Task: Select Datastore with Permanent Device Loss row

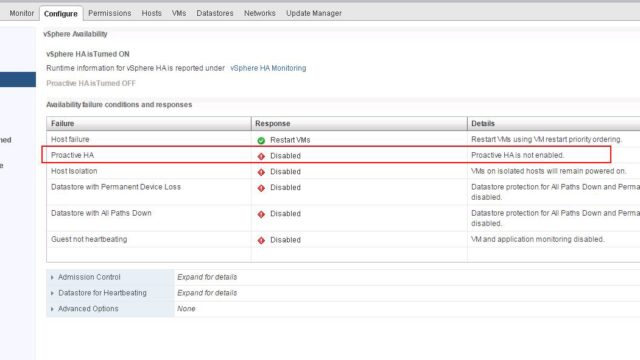Action: click(343, 192)
